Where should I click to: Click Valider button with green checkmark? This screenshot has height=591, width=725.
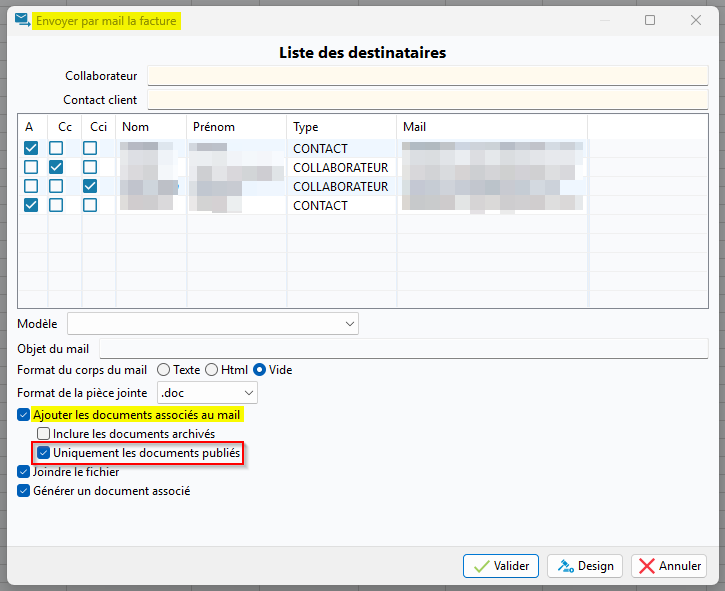click(501, 566)
